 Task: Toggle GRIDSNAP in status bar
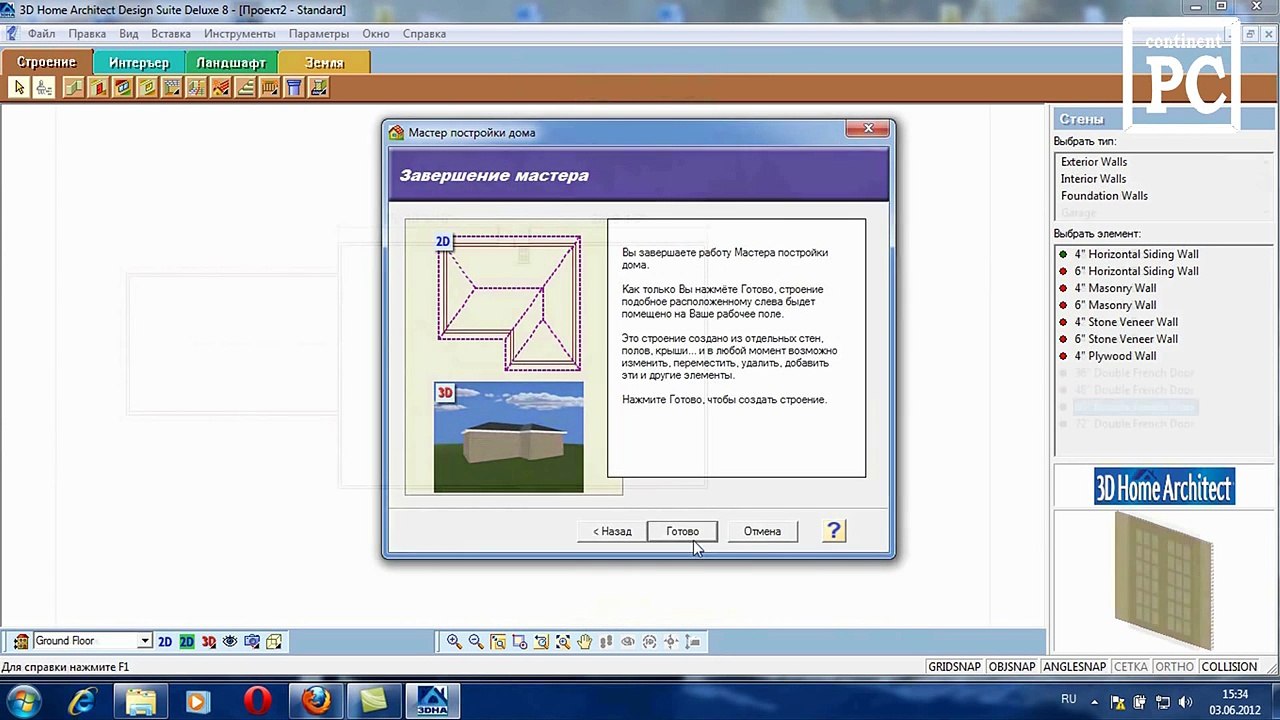954,667
